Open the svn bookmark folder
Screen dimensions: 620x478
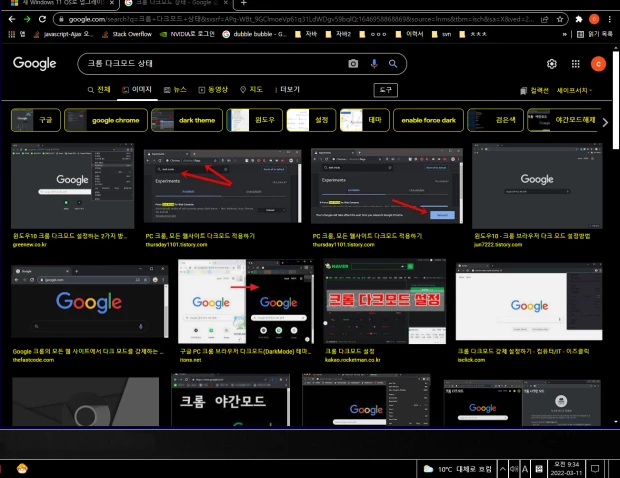pos(441,34)
